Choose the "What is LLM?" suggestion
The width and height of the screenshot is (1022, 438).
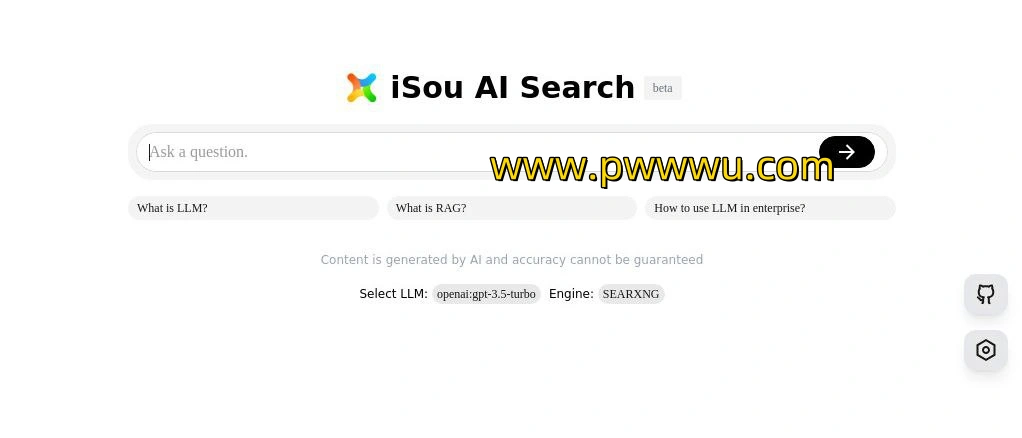[253, 208]
